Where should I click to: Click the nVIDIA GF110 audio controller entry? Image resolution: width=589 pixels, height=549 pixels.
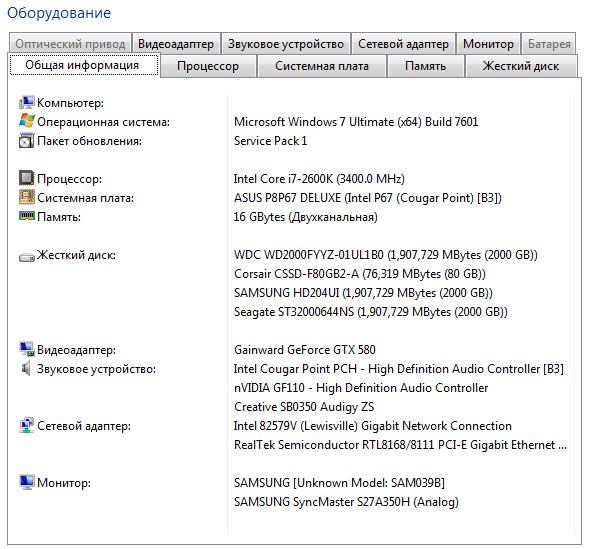[x=361, y=388]
